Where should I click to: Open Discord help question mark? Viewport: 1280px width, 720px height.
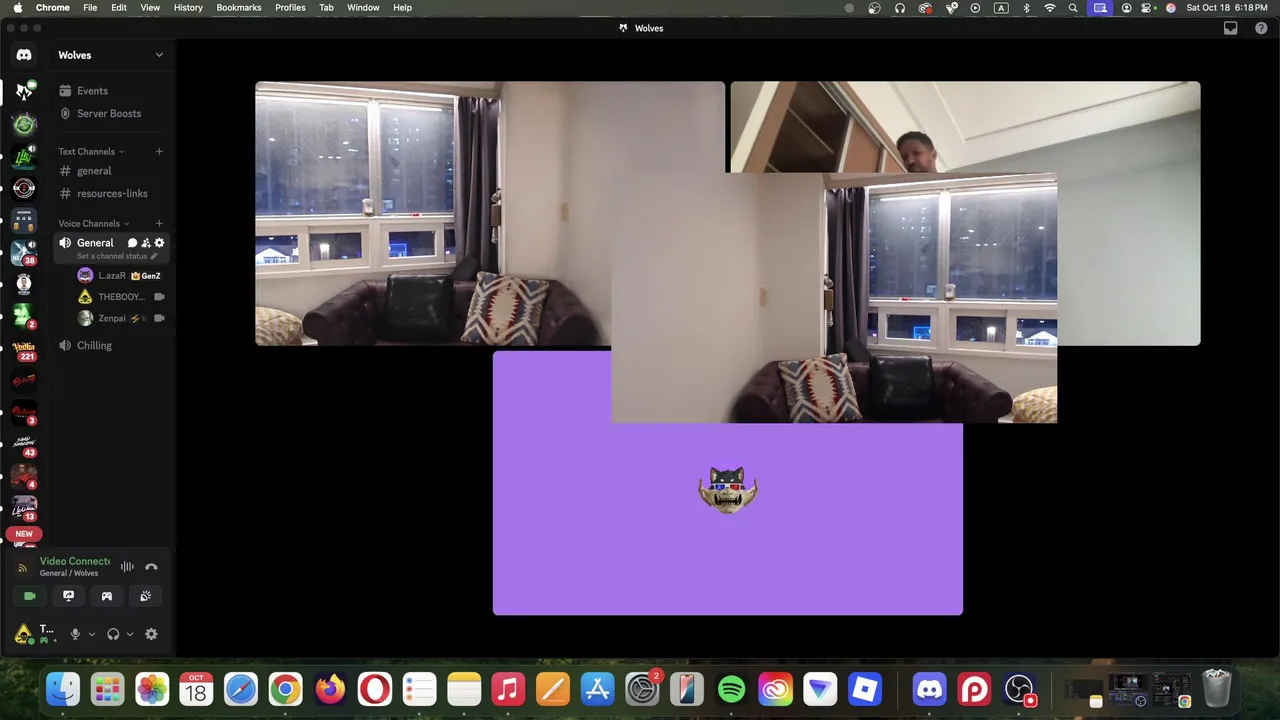[x=1261, y=28]
